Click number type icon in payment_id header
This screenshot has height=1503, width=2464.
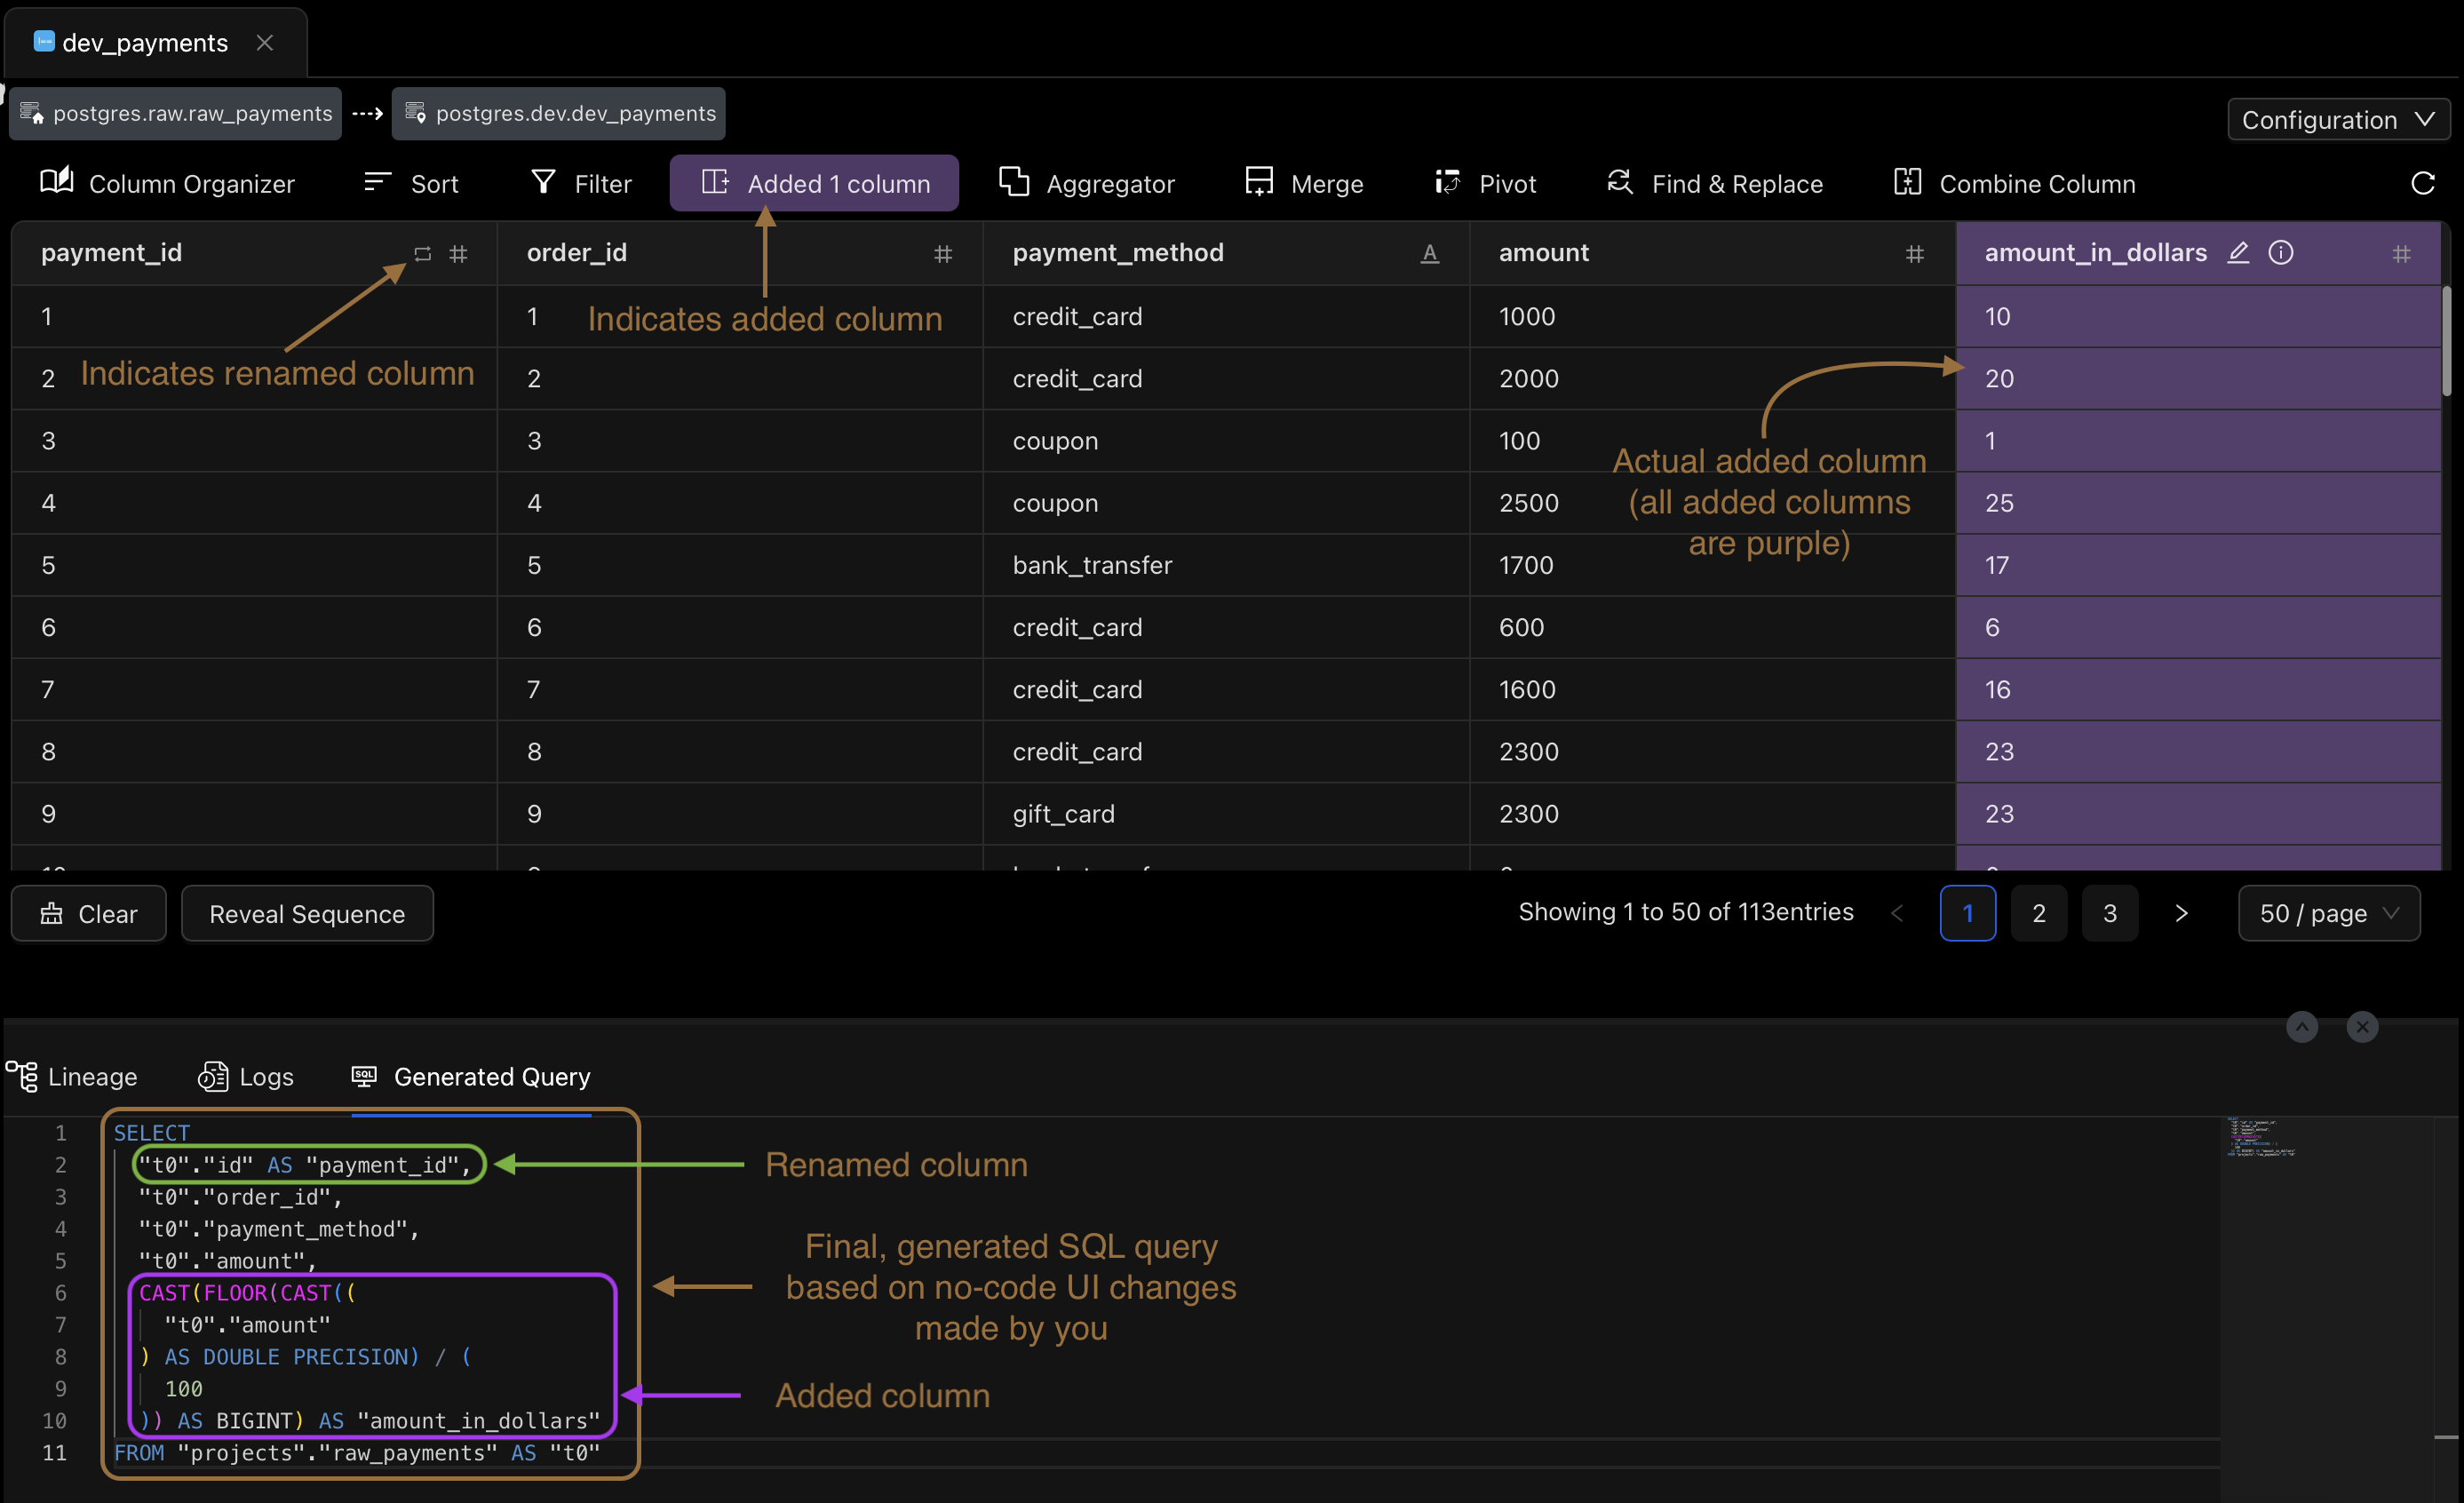click(458, 254)
